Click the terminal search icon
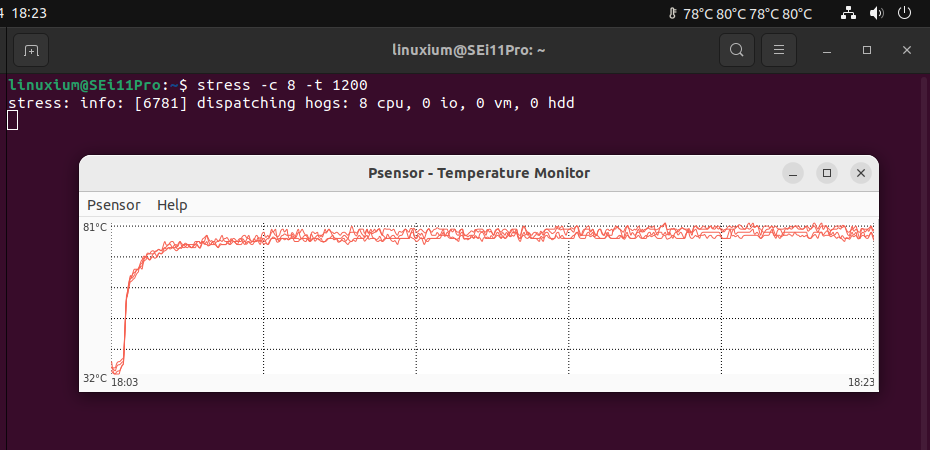Image resolution: width=930 pixels, height=450 pixels. [x=737, y=50]
